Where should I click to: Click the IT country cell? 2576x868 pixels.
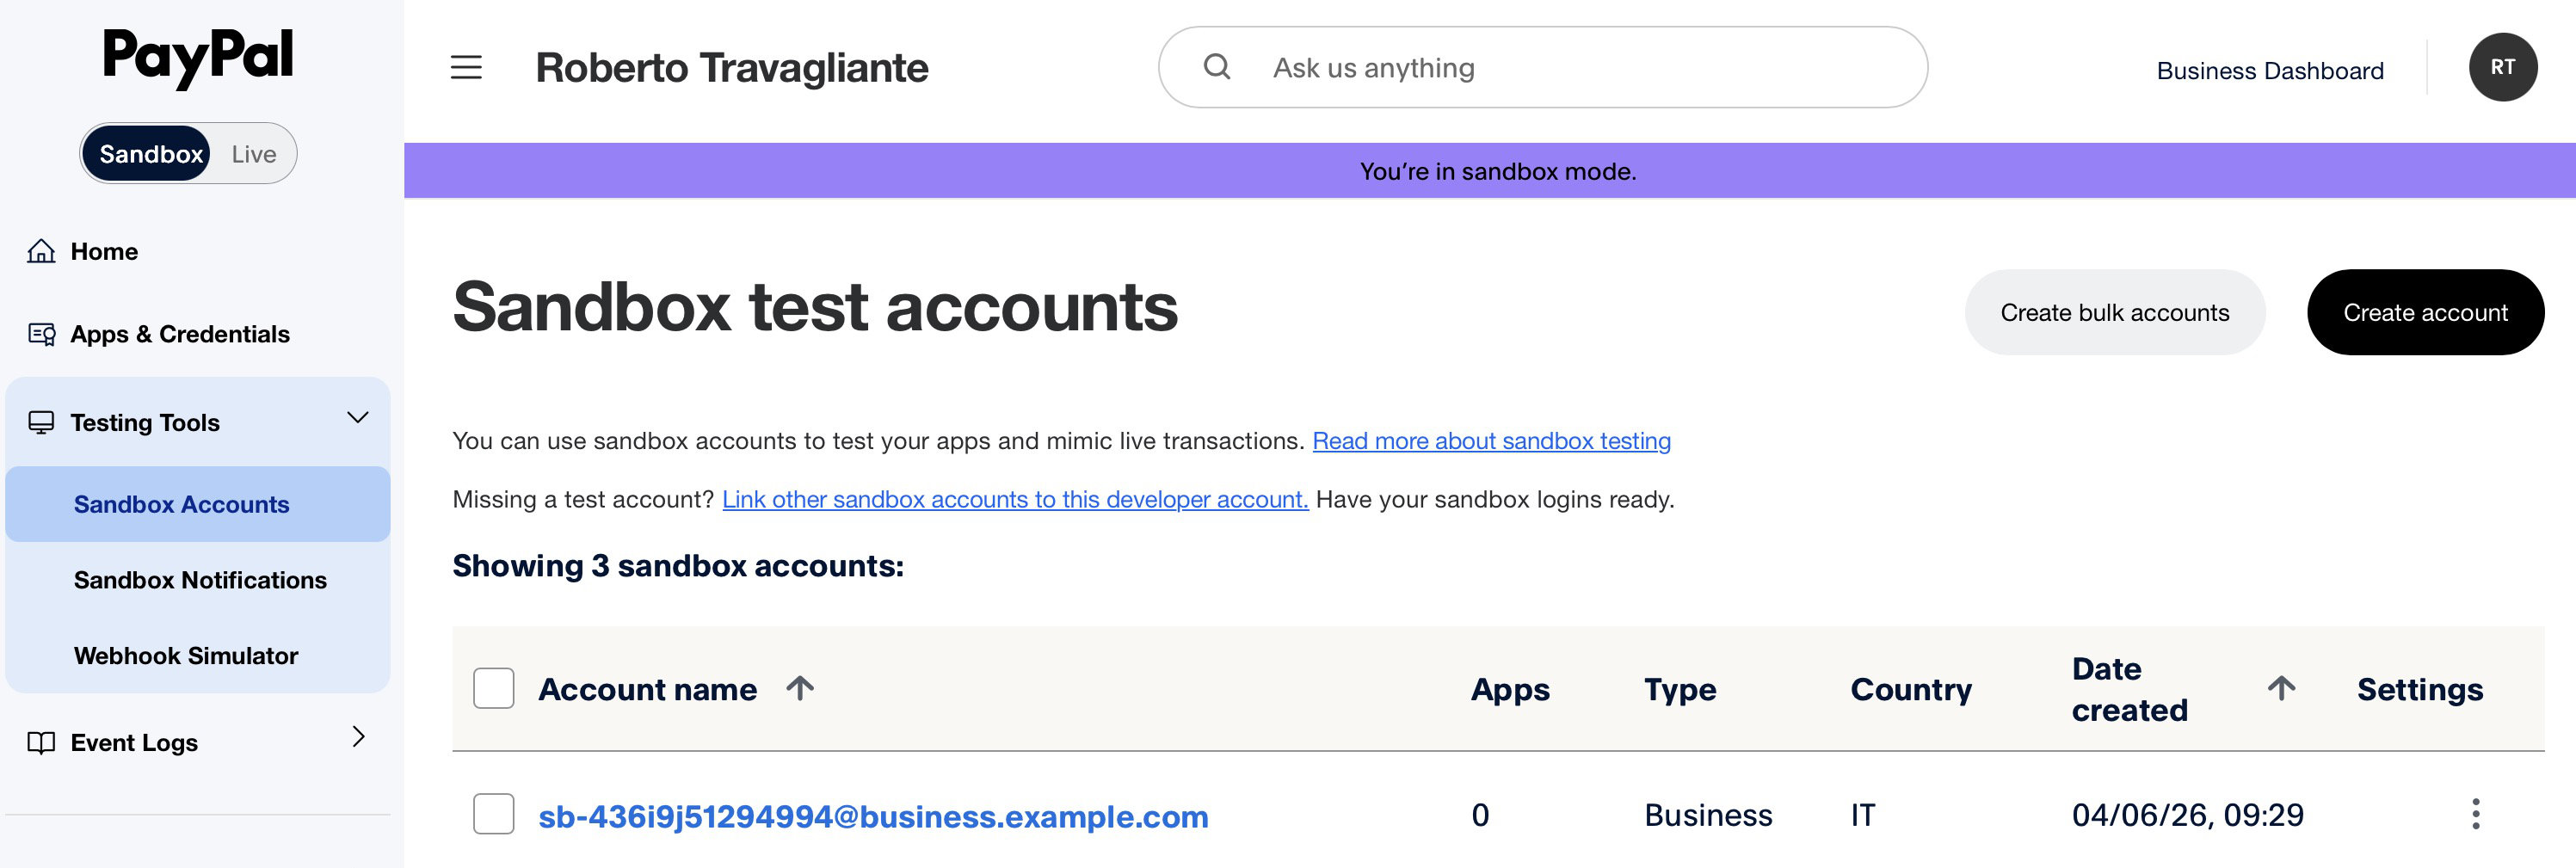1862,815
